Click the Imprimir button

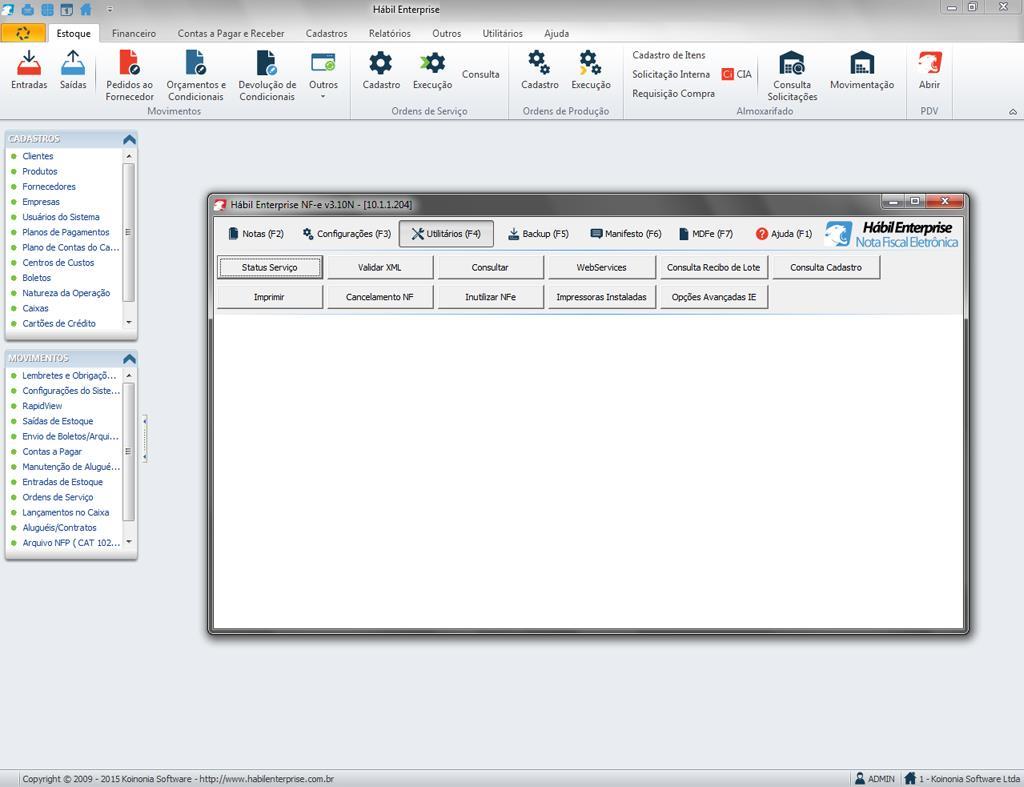click(270, 297)
